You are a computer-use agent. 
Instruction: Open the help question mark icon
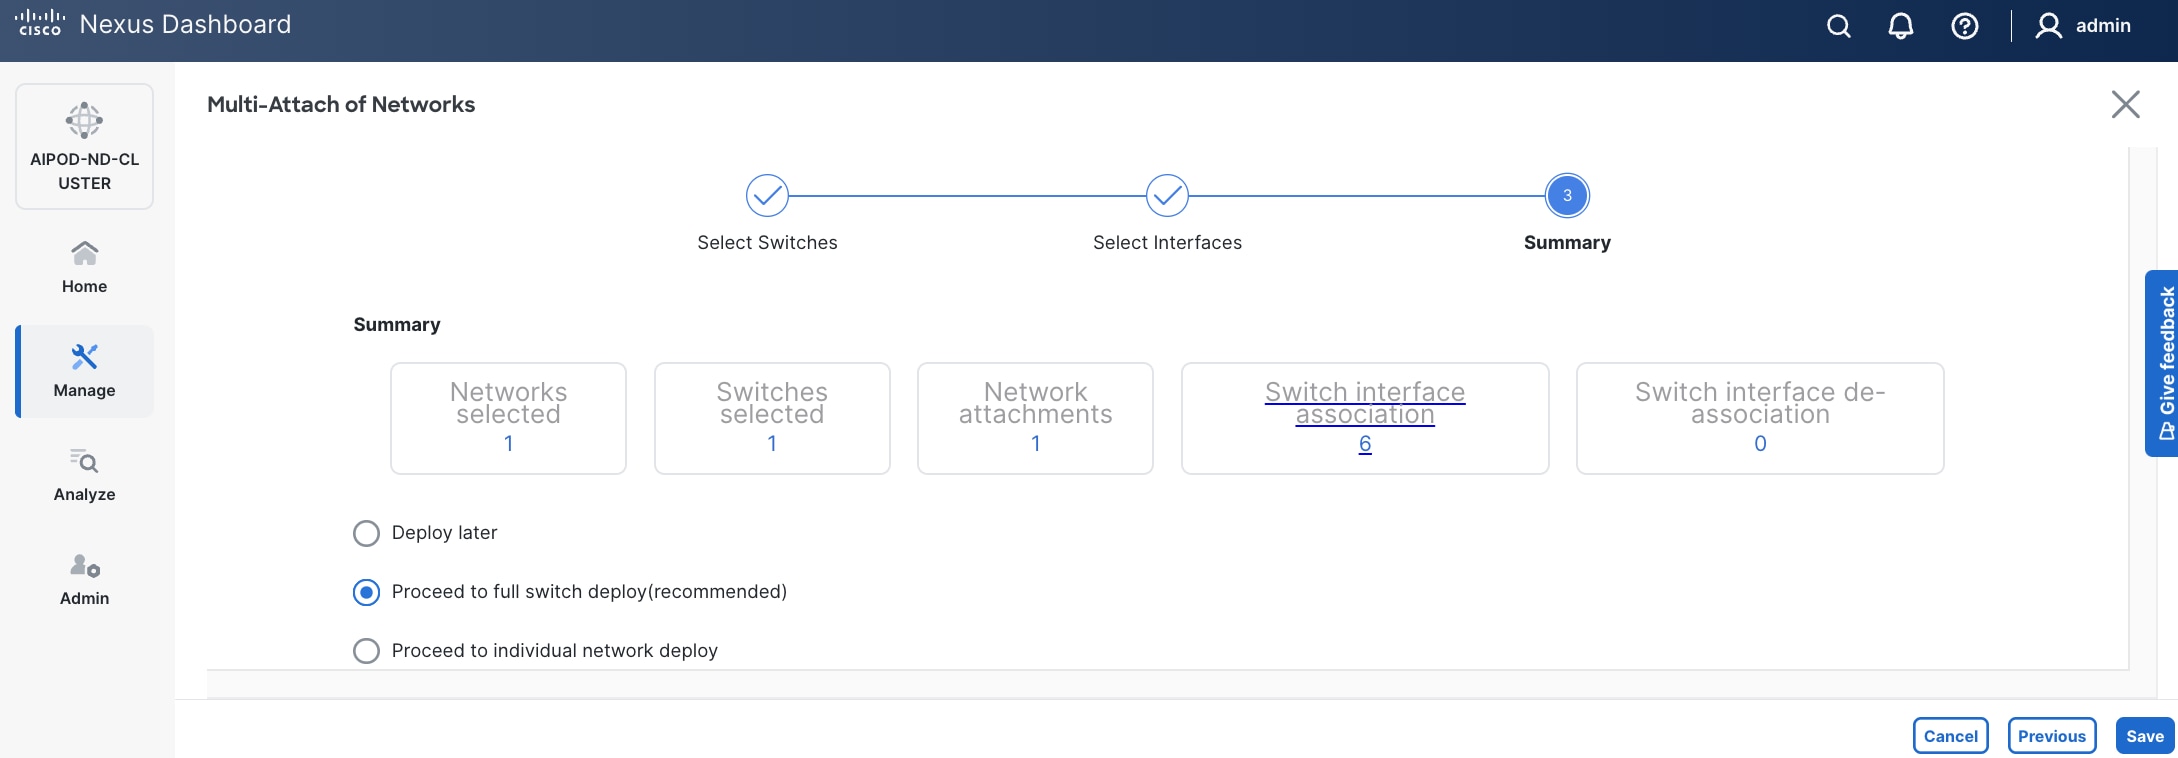point(1964,26)
